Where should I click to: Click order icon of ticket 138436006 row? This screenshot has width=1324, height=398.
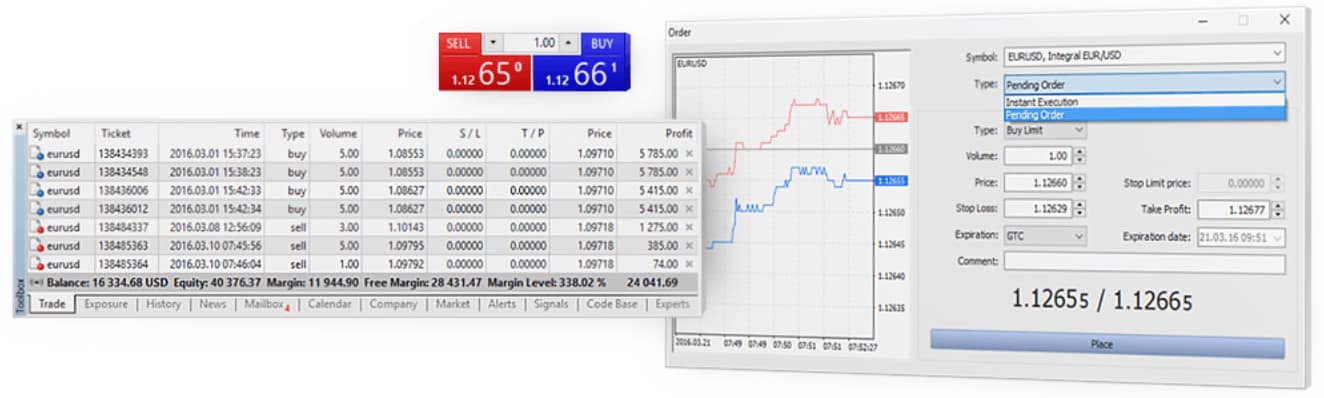[37, 190]
